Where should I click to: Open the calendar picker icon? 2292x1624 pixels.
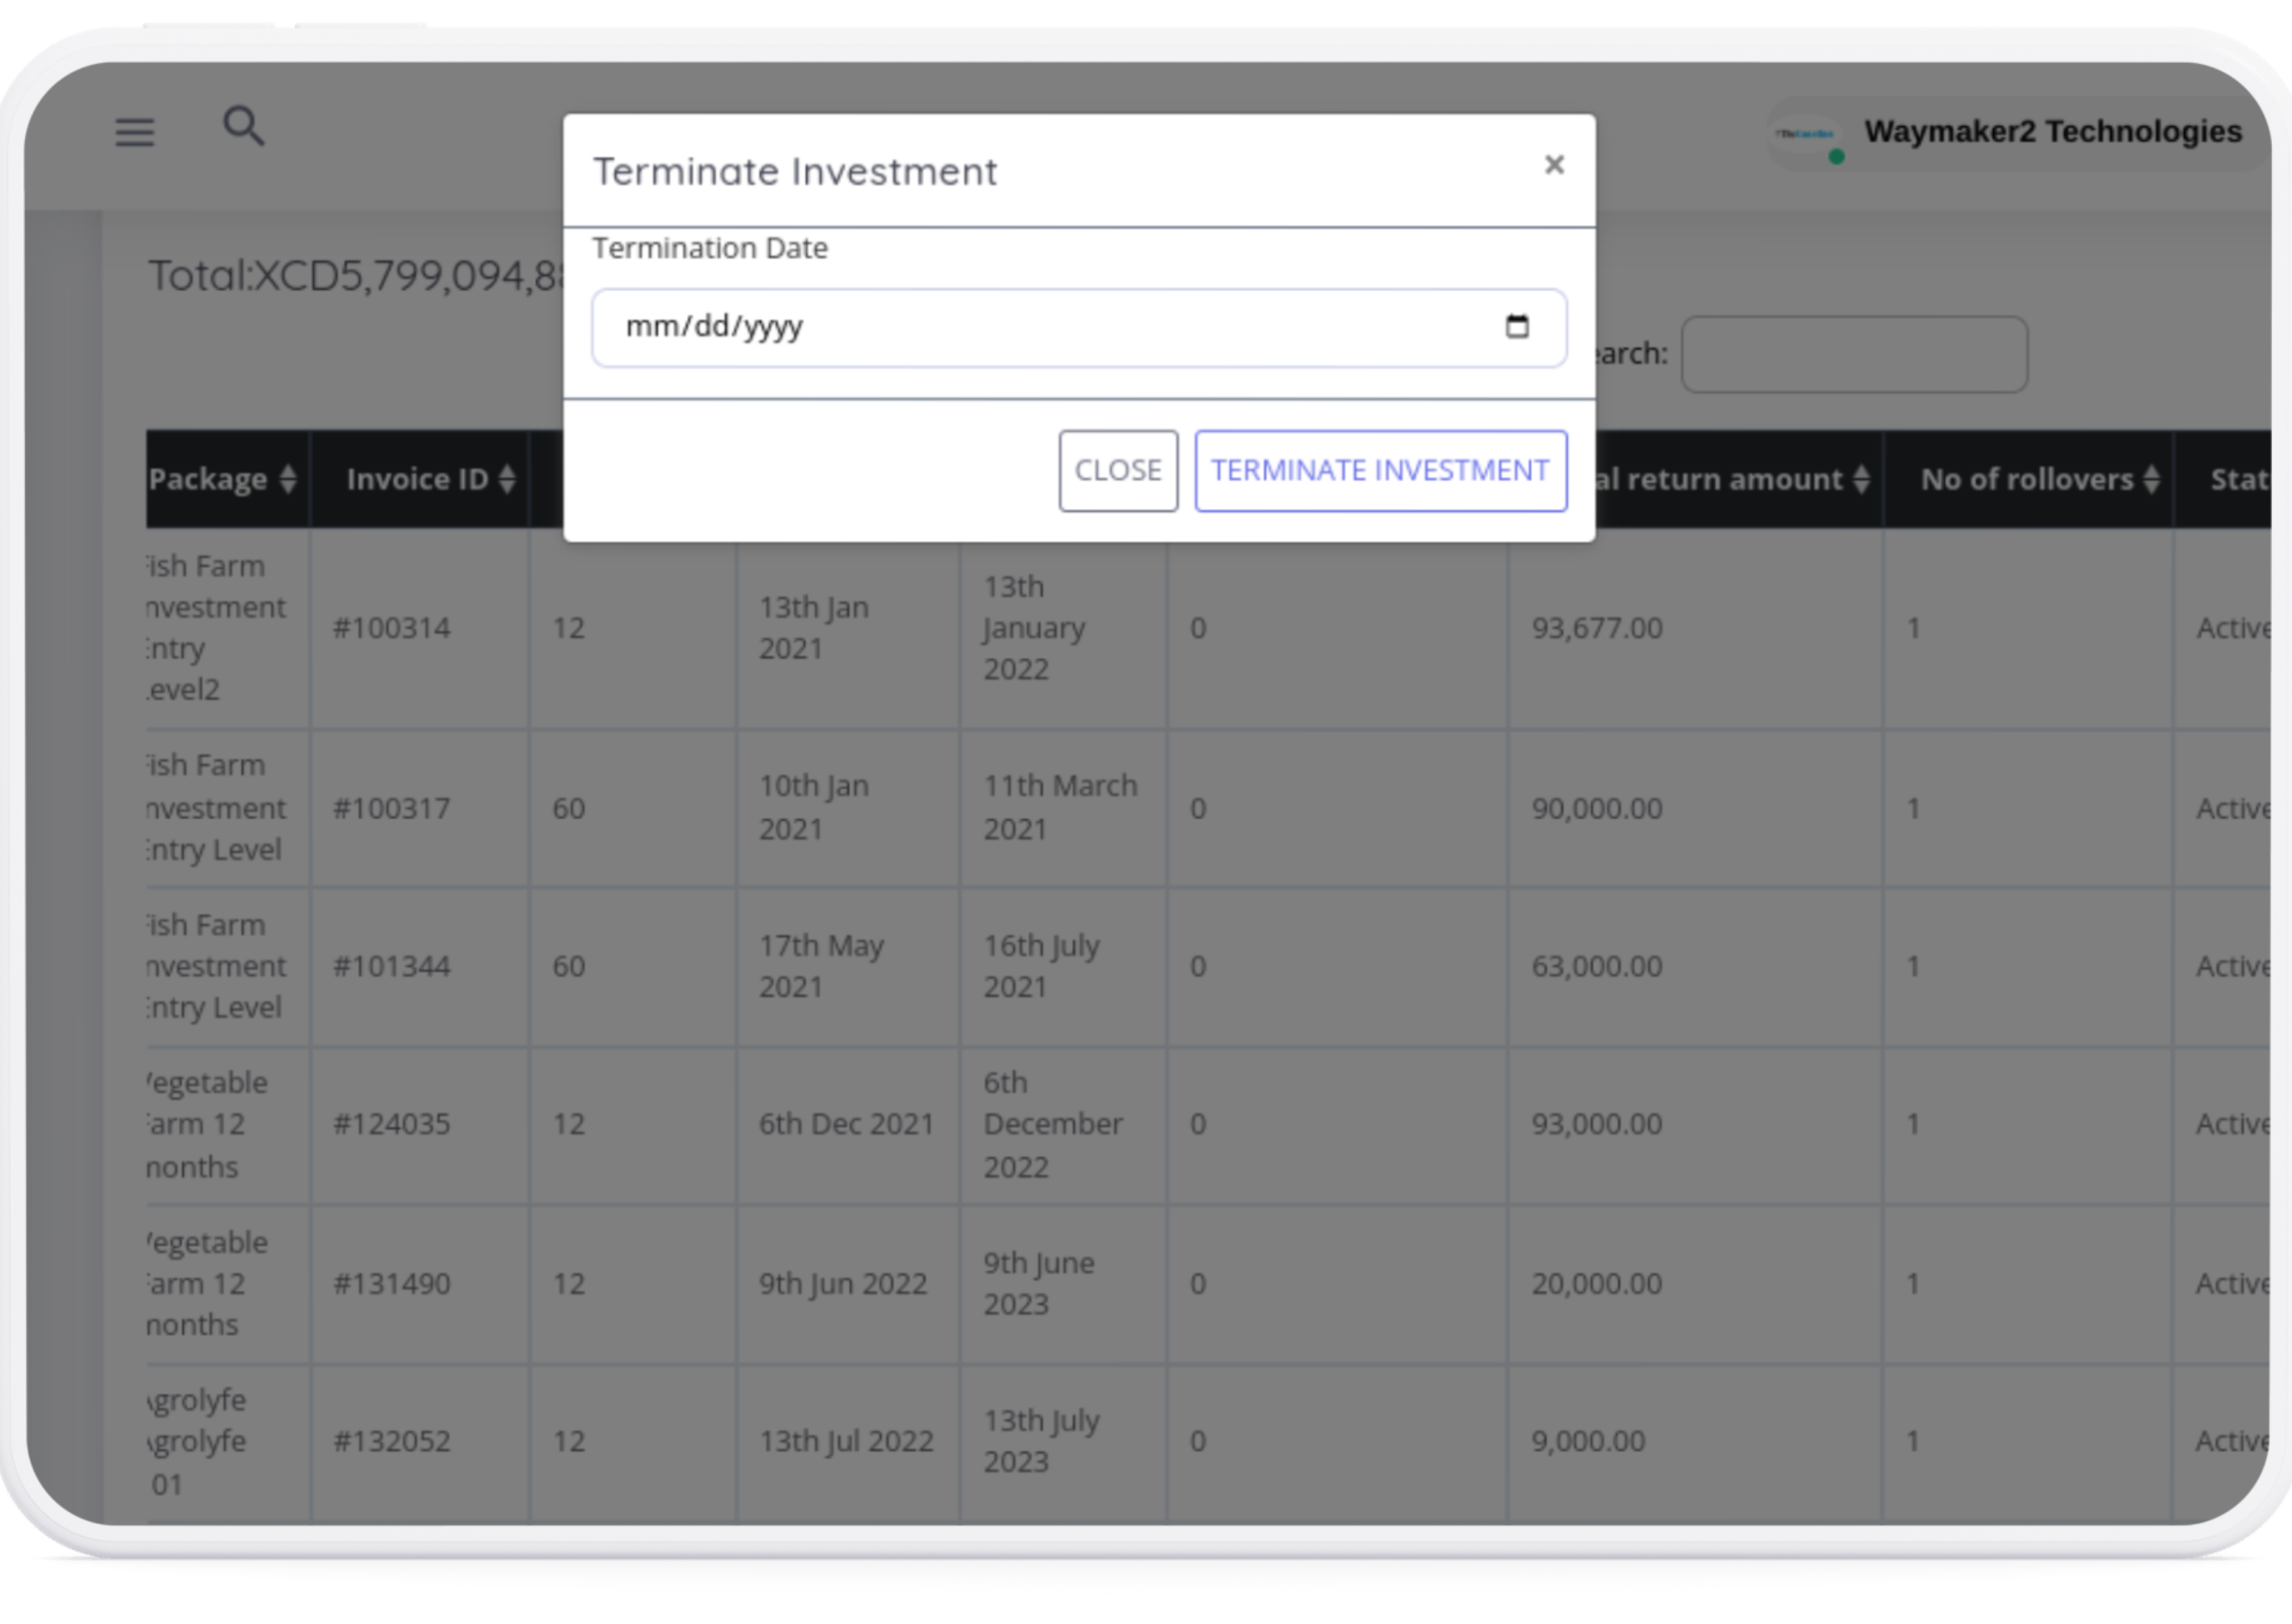pyautogui.click(x=1517, y=327)
